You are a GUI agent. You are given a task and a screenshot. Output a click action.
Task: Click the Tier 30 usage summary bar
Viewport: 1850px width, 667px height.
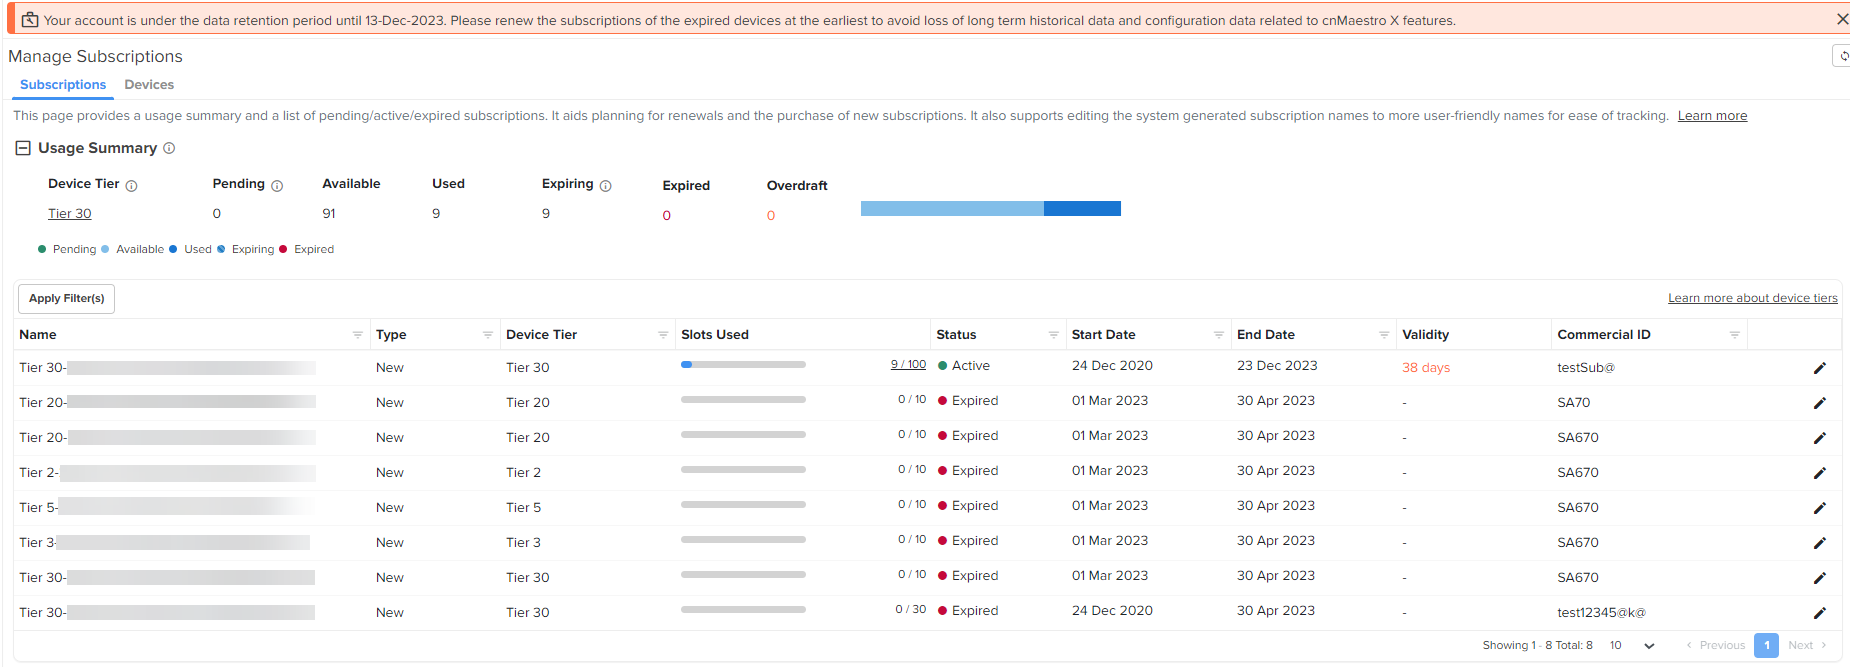click(990, 208)
